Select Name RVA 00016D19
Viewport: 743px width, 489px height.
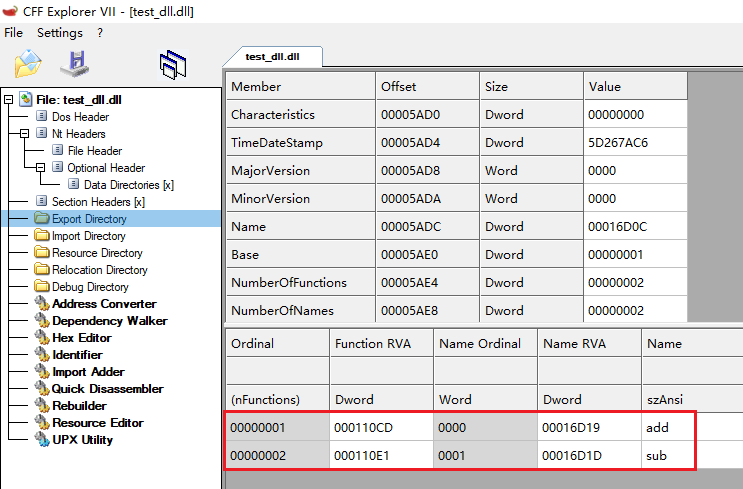pos(589,427)
